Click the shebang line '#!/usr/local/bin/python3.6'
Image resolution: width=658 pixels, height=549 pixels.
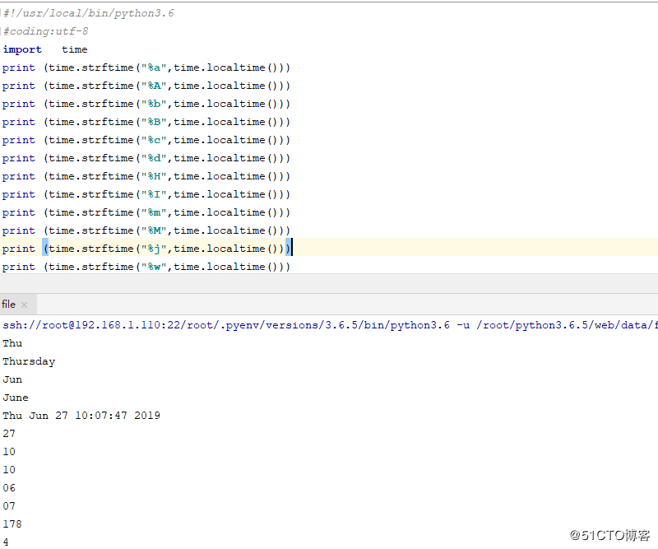pos(89,13)
